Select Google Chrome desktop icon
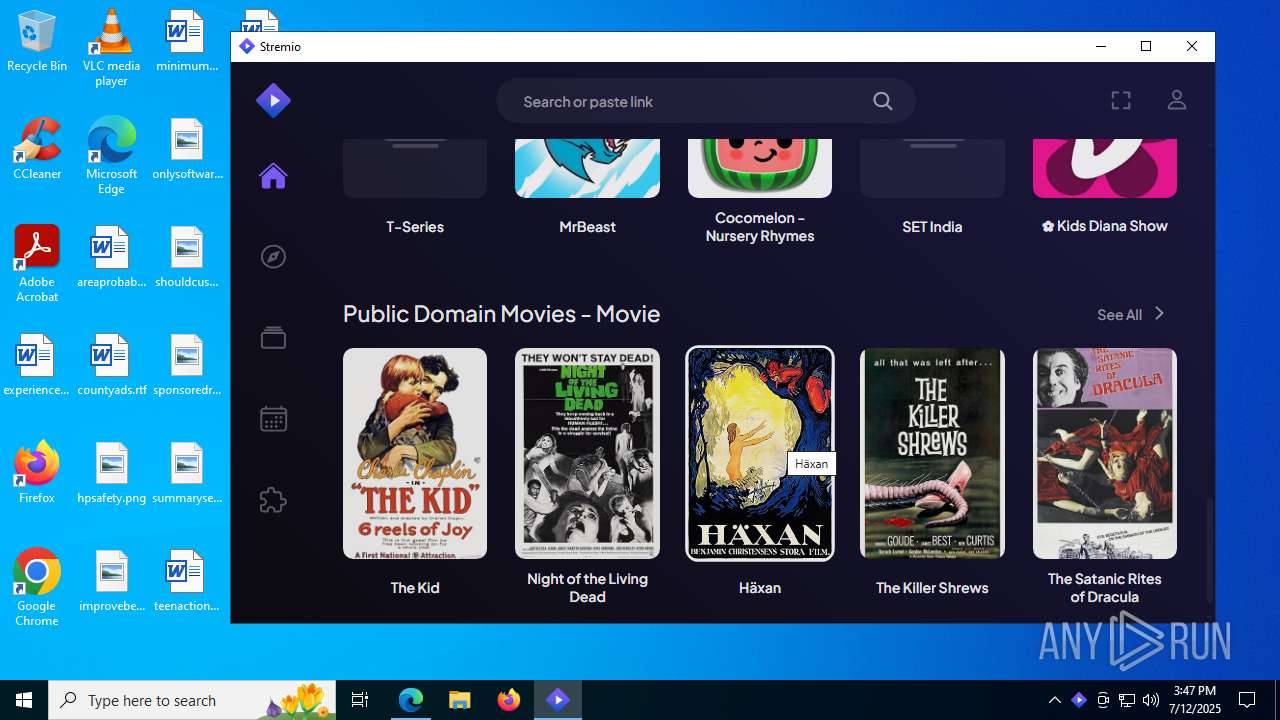1280x720 pixels. 37,588
